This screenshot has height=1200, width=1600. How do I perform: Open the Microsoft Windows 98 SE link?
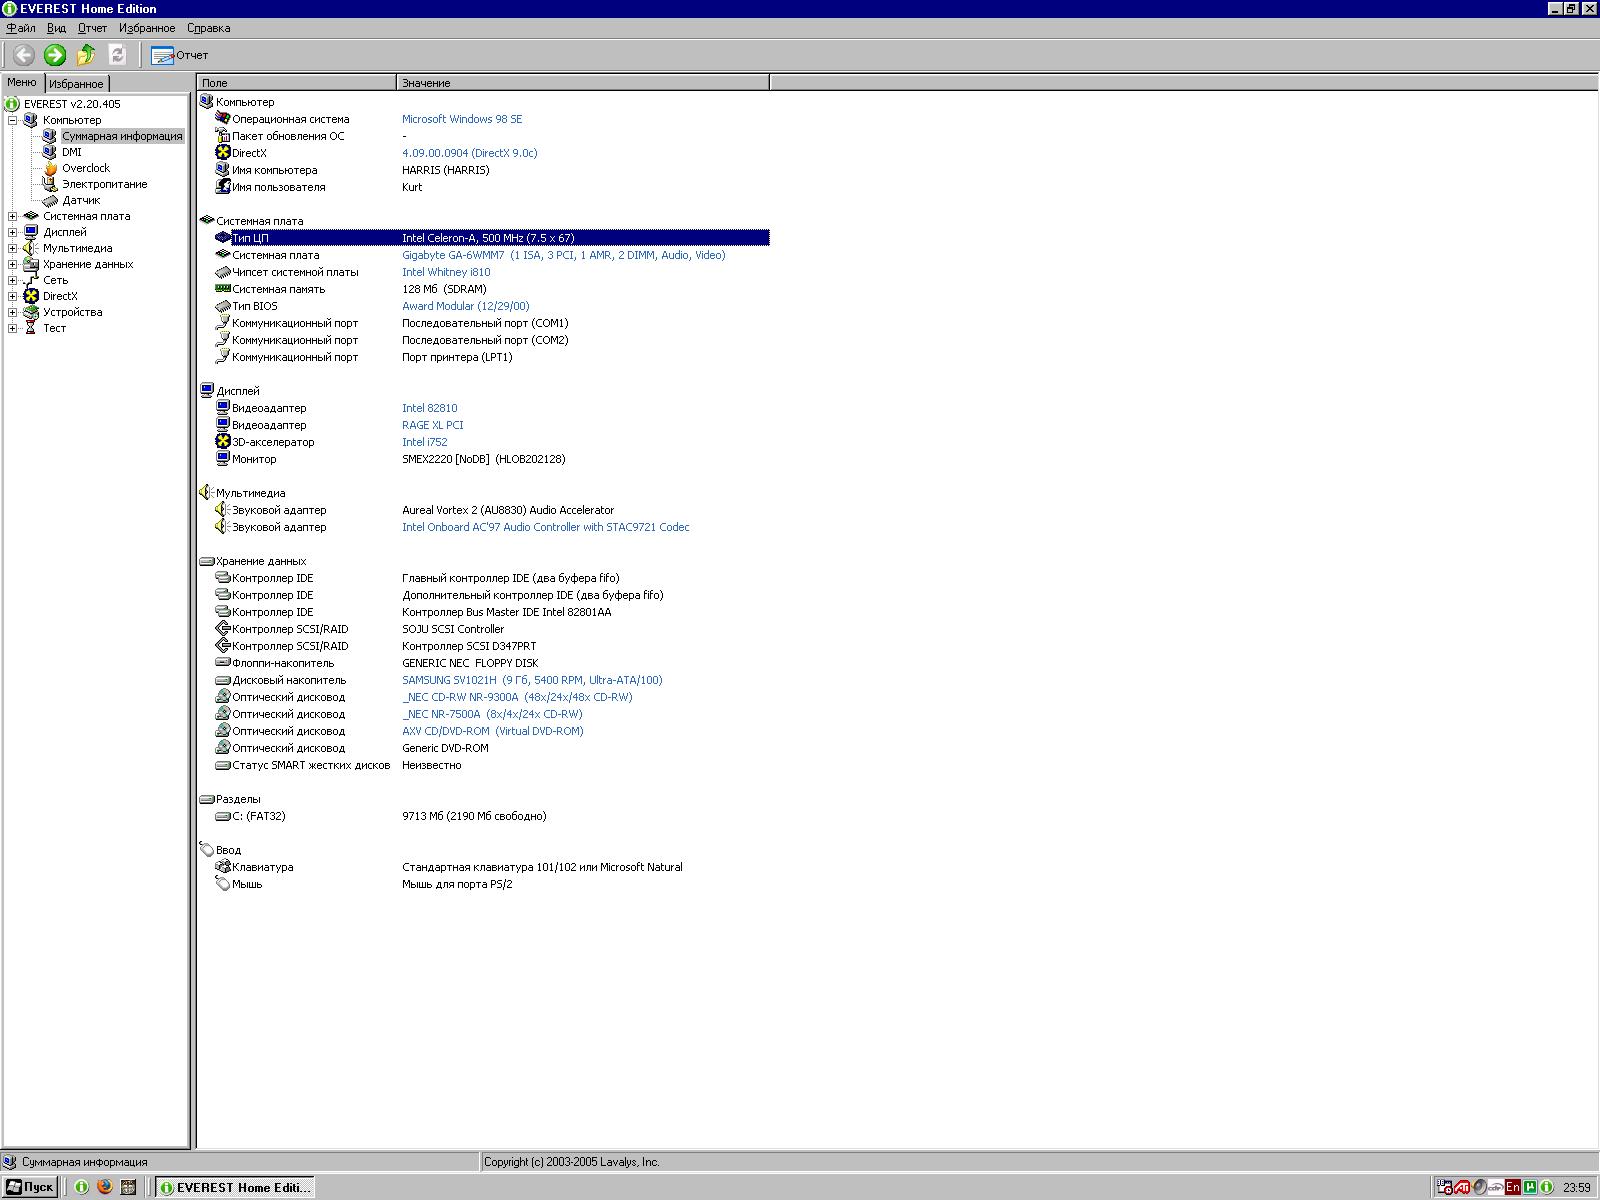pos(462,118)
